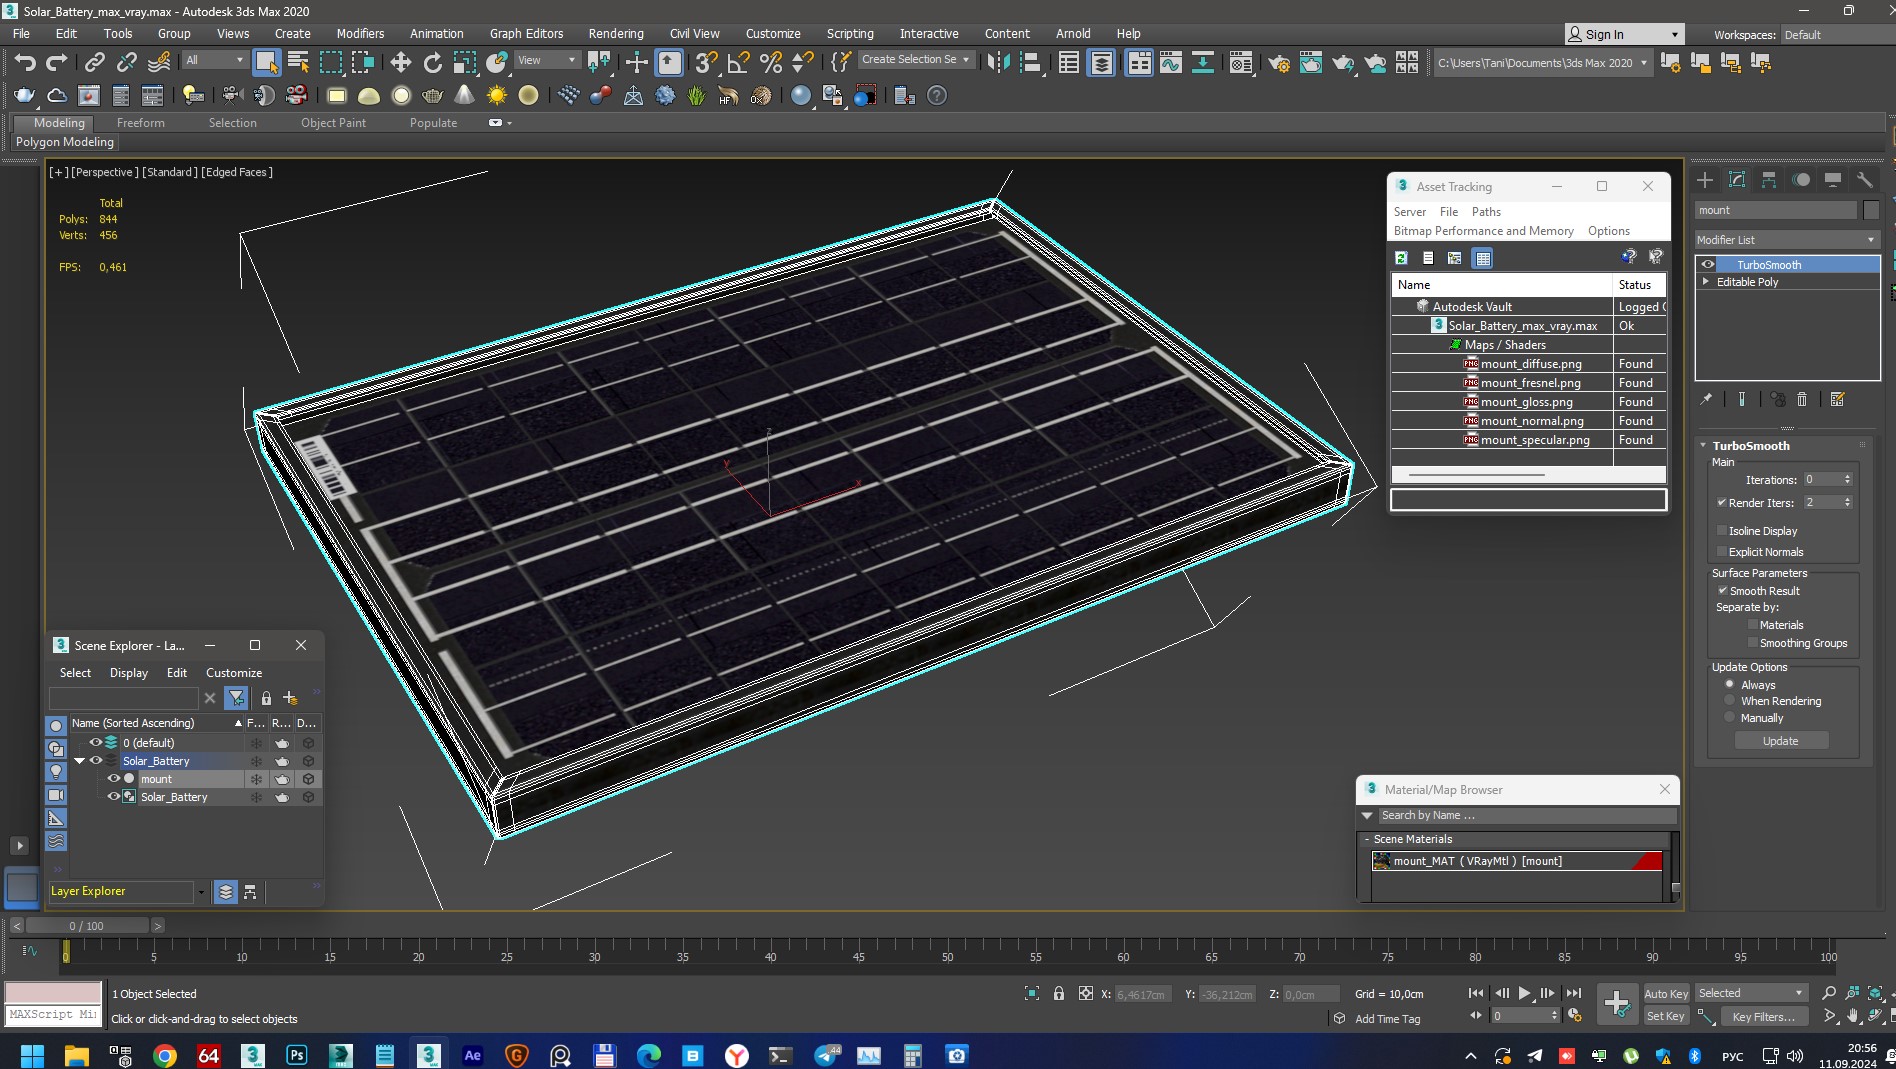Open the Rendering menu

(x=615, y=33)
